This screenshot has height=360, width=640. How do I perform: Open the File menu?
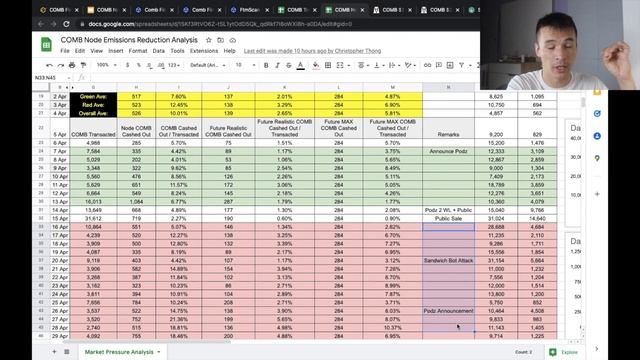pos(65,51)
